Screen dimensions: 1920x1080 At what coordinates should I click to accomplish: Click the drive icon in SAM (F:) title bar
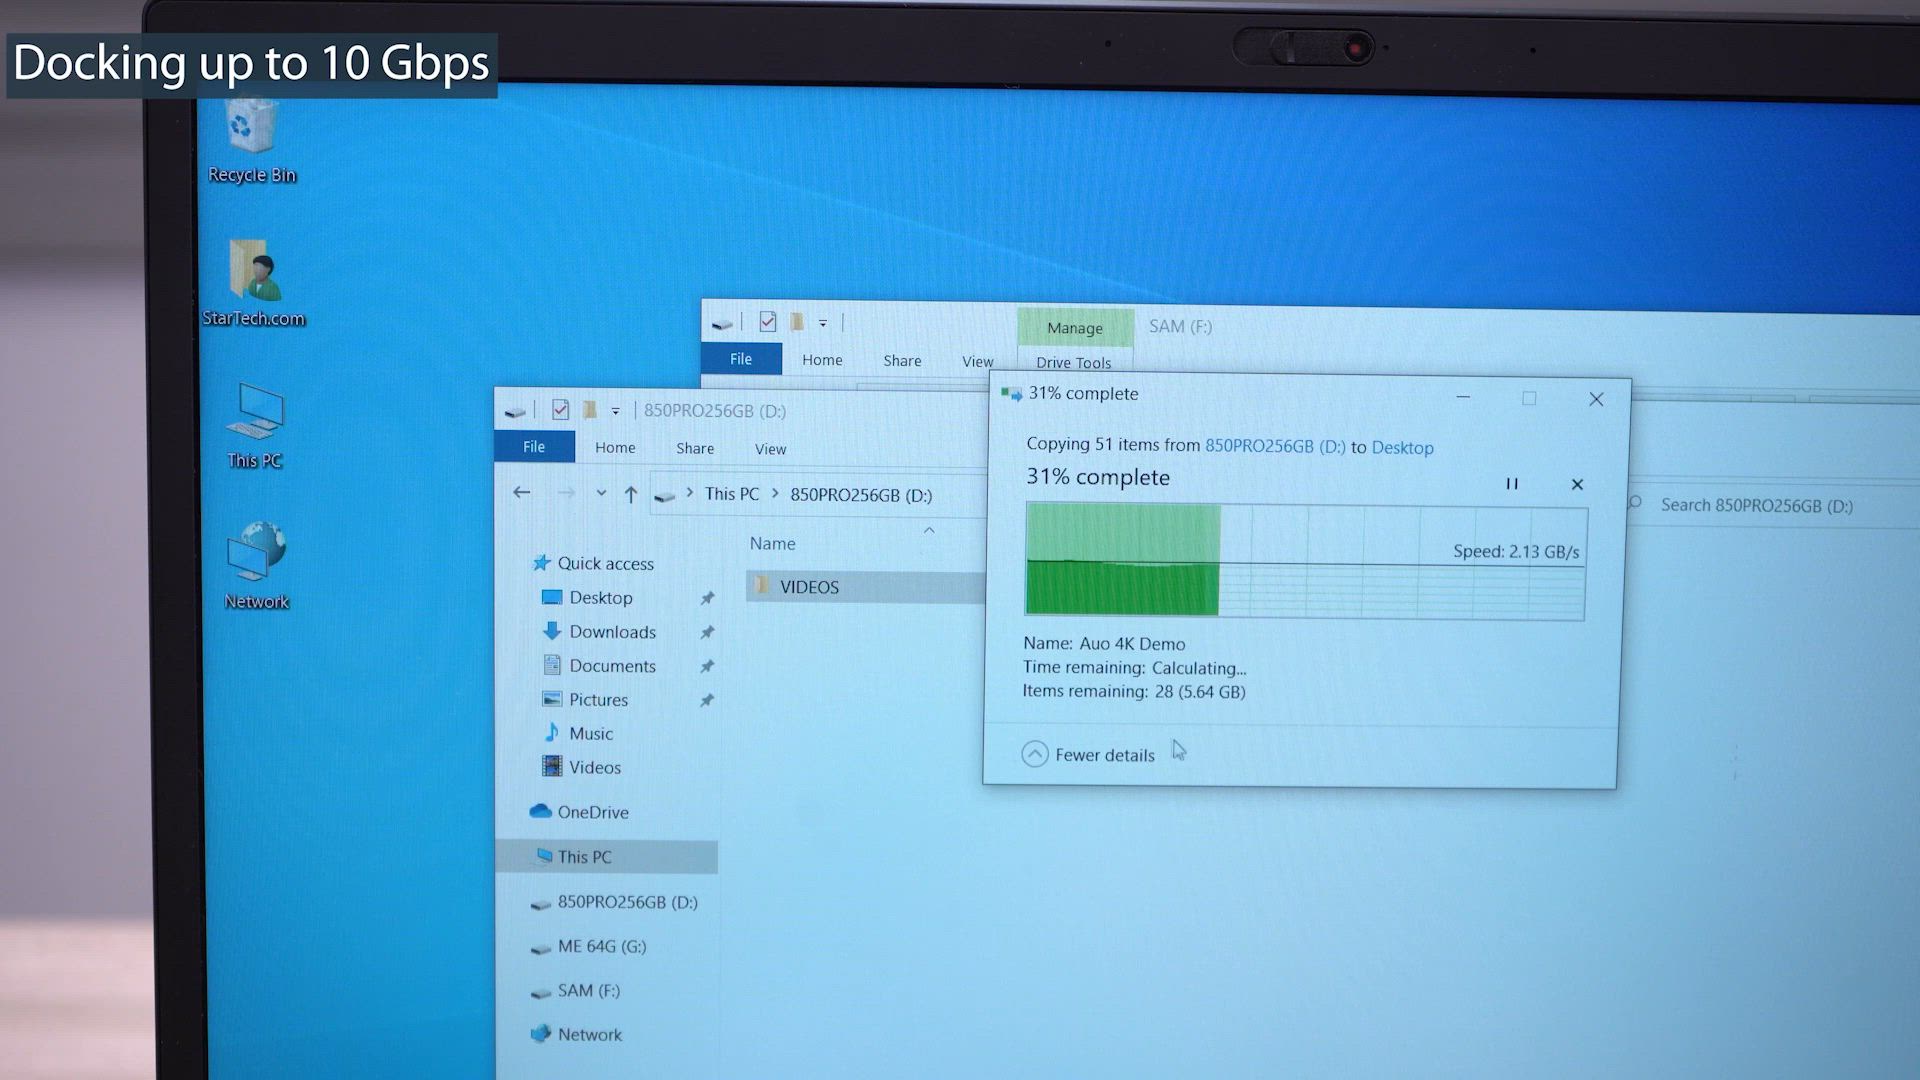[722, 322]
